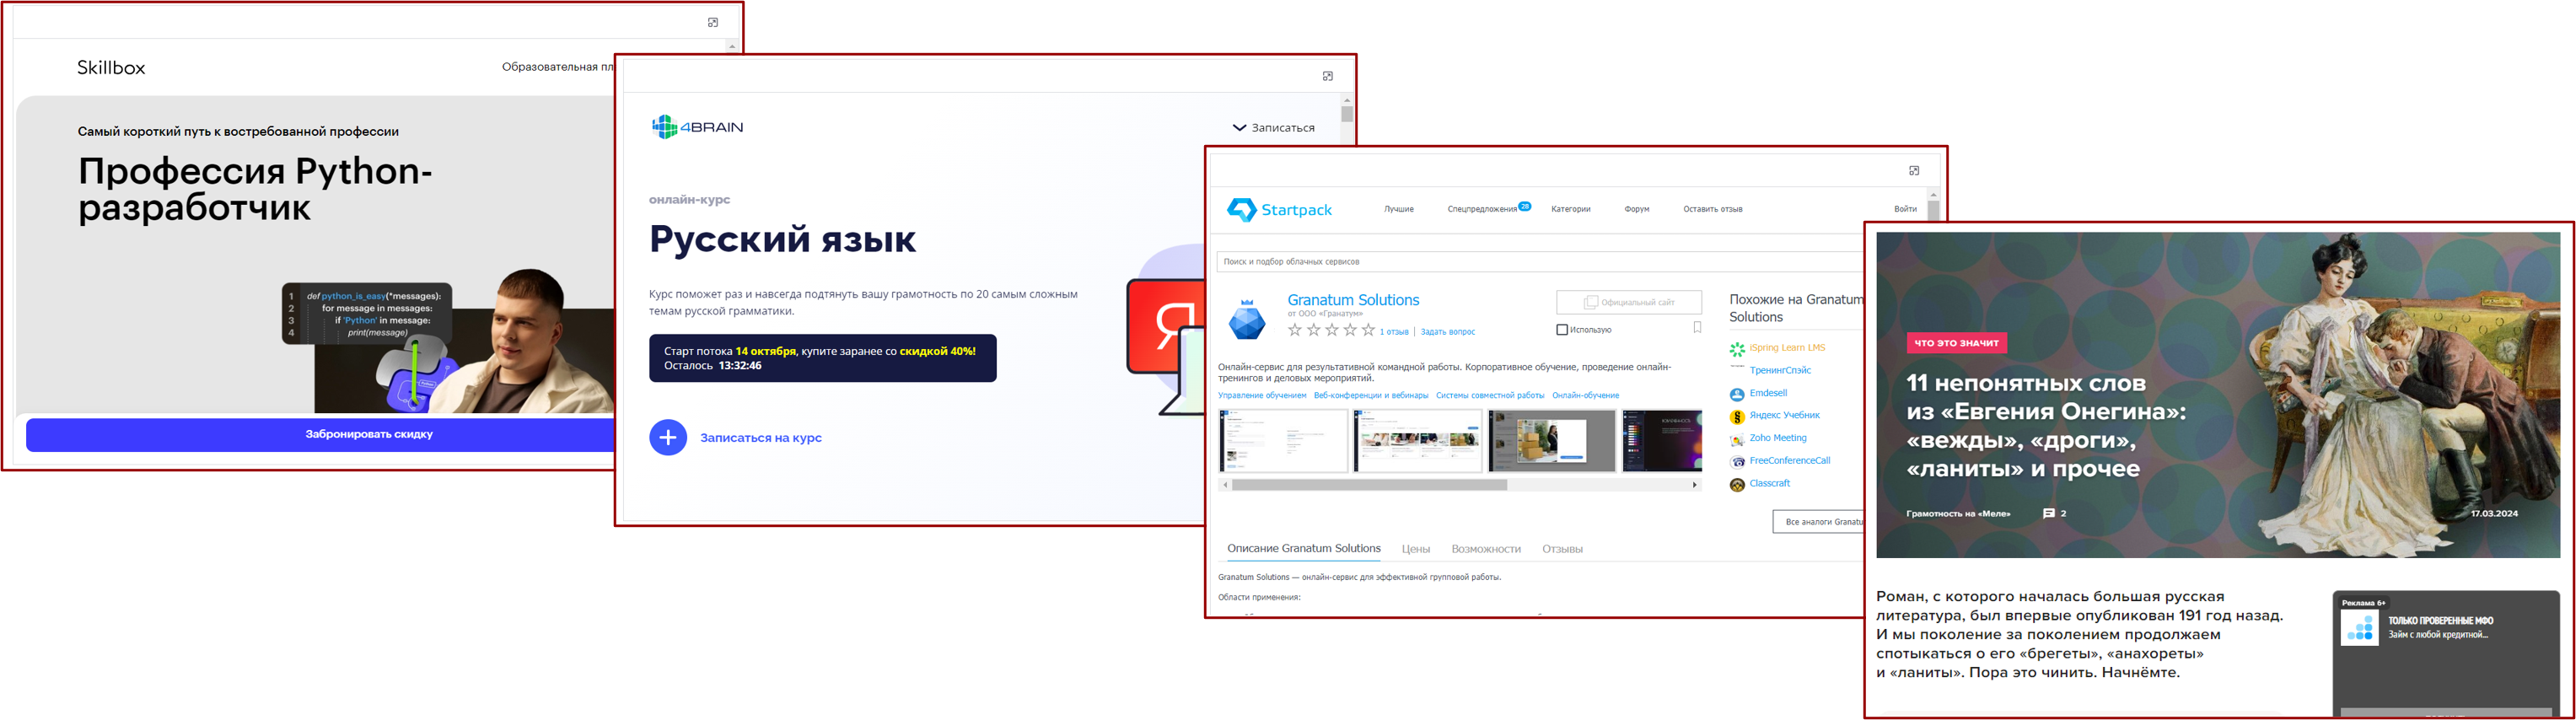Screen dimensions: 2576x720
Task: Click Войти in the Startpack header
Action: 1905,210
